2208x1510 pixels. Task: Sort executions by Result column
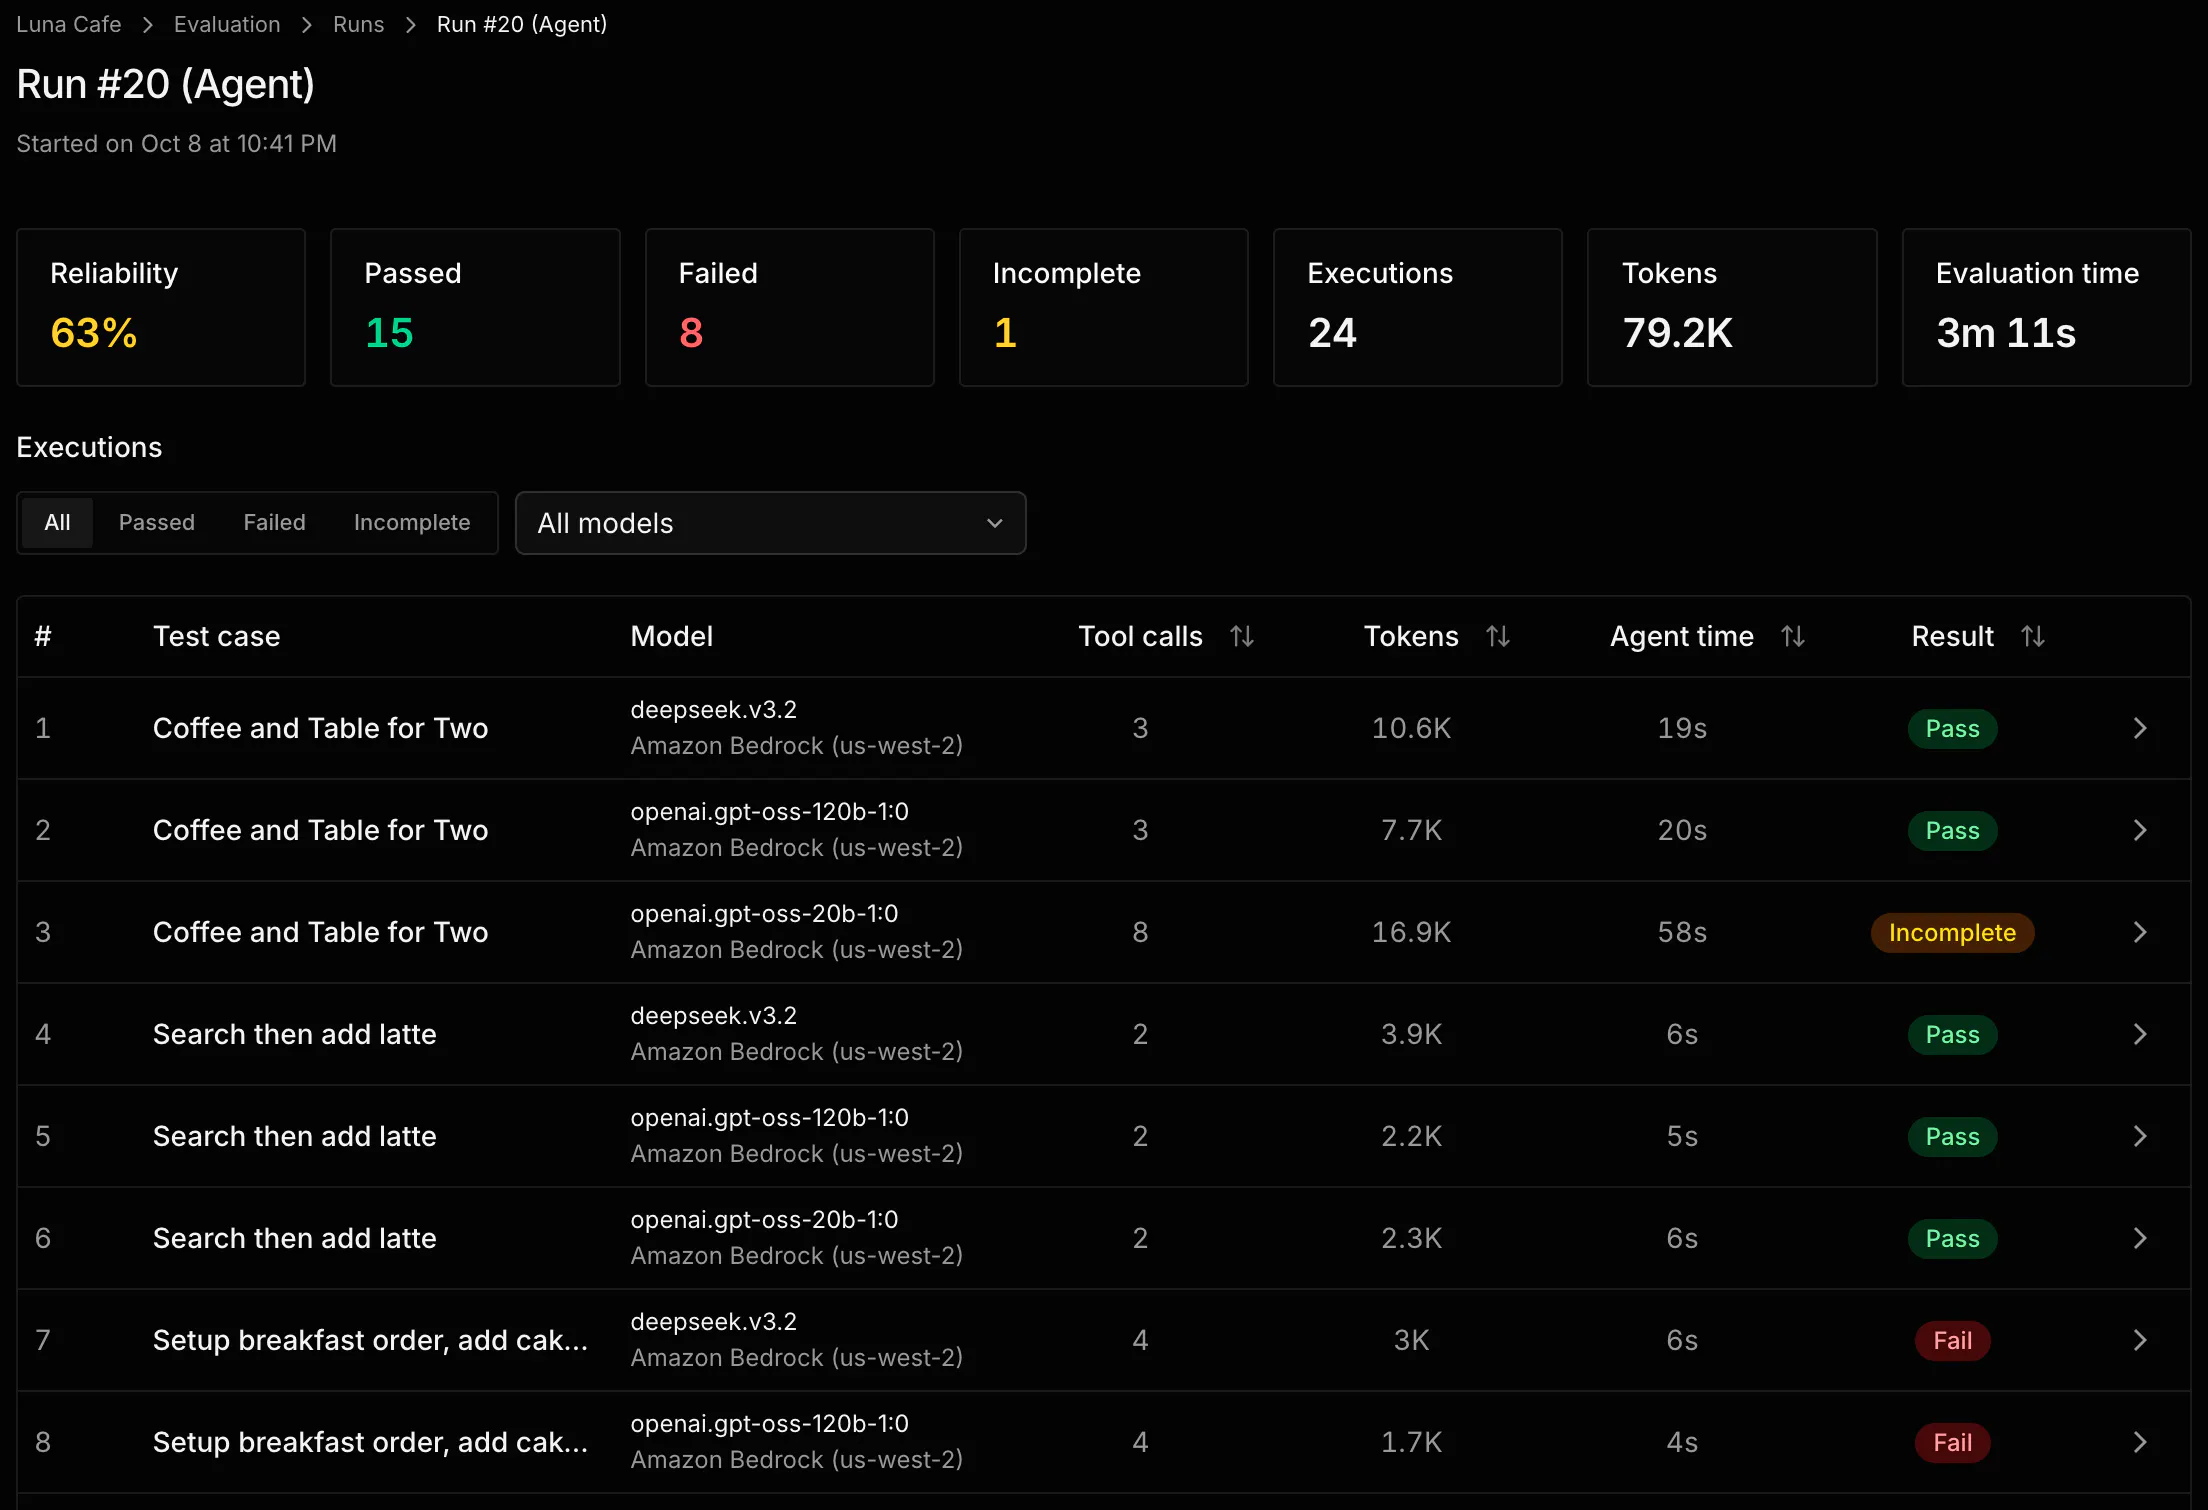click(2032, 636)
